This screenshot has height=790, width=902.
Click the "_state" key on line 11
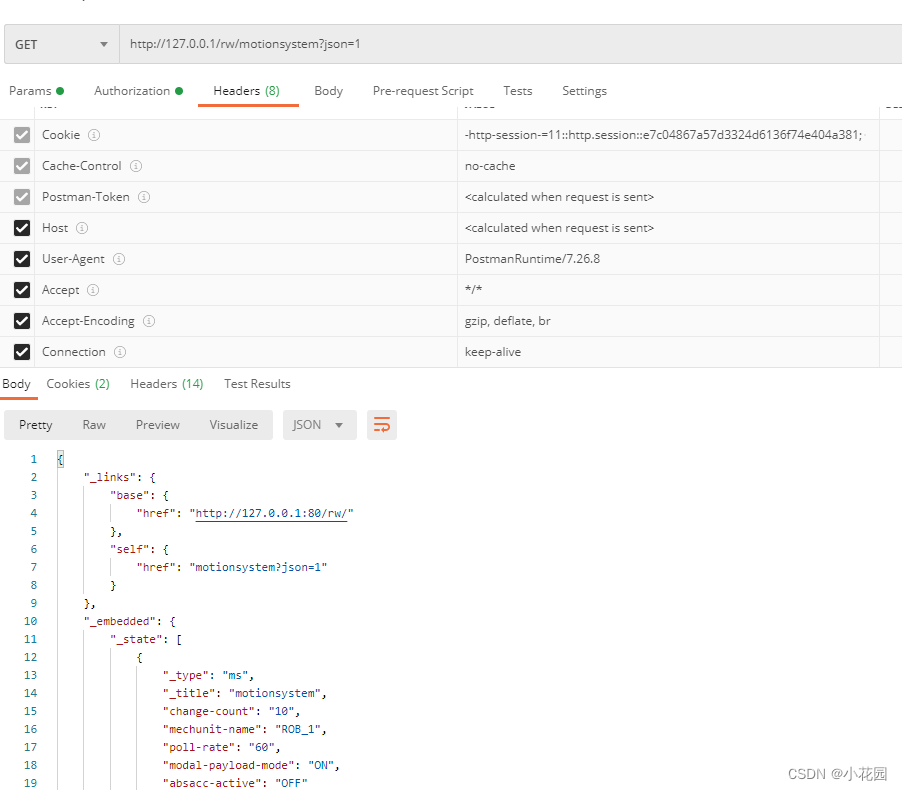[x=137, y=639]
